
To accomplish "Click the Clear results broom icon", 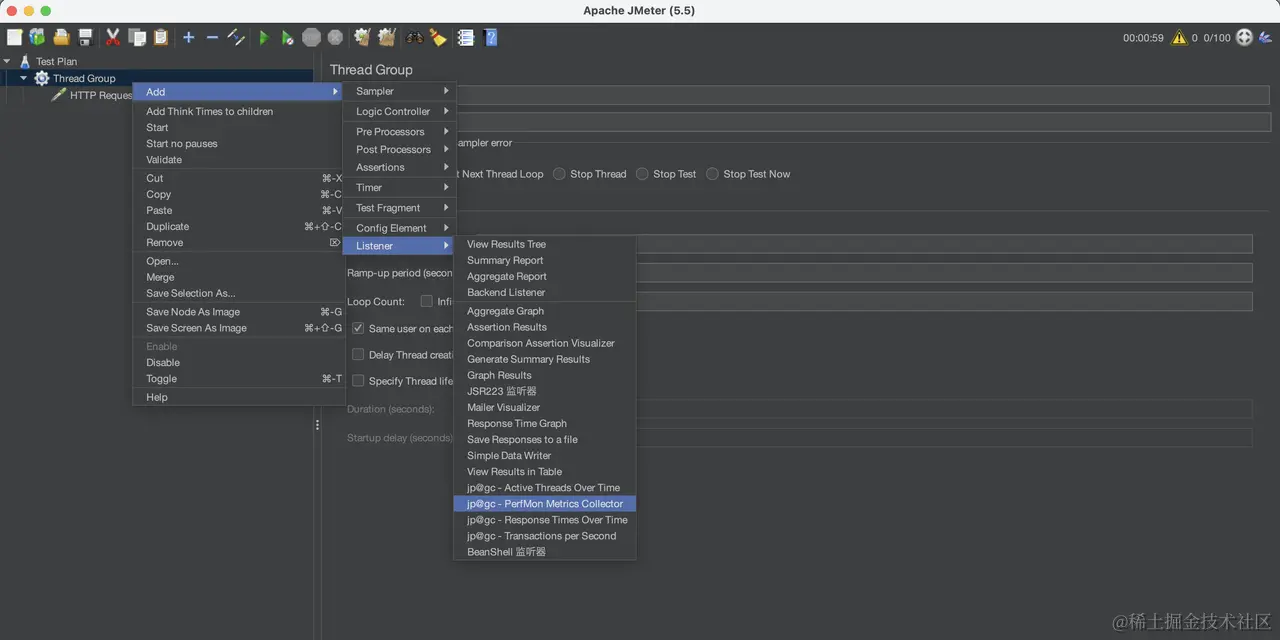I will [x=362, y=37].
